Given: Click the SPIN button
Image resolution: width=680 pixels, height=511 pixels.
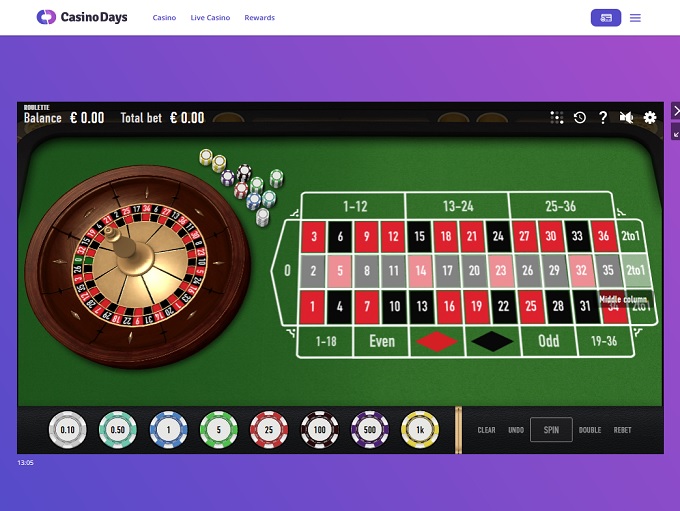Looking at the screenshot, I should (x=551, y=430).
